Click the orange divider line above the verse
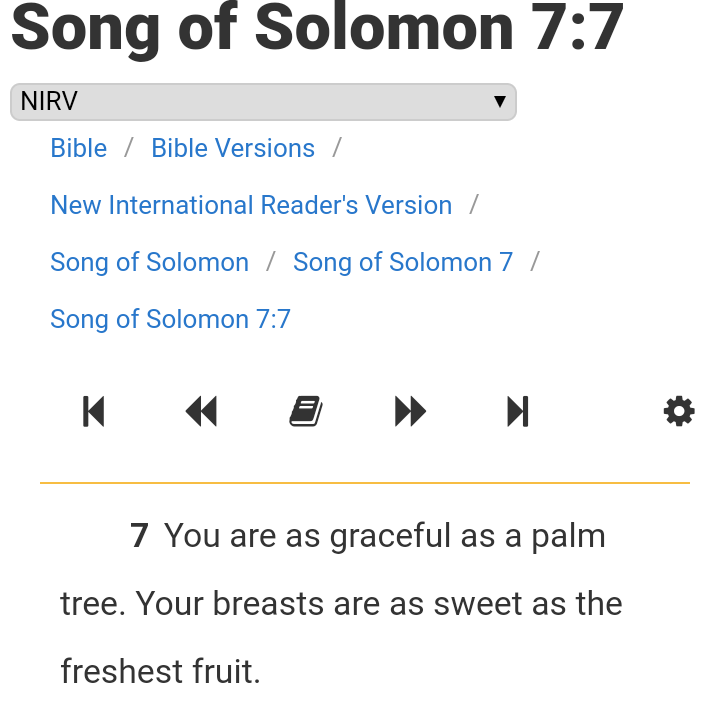 (365, 483)
